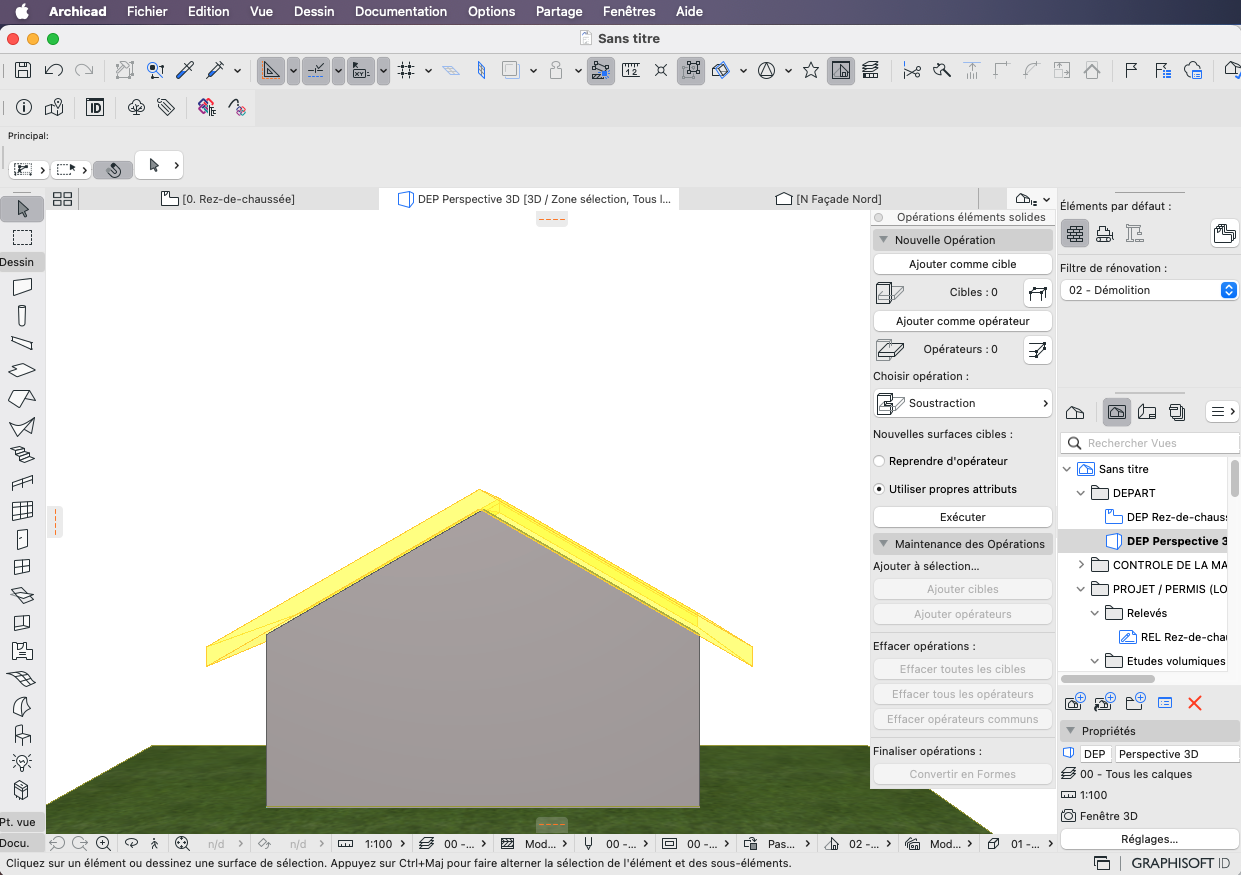Select REL Rez-de-chaussée view in navigator
This screenshot has width=1241, height=875.
(1173, 637)
